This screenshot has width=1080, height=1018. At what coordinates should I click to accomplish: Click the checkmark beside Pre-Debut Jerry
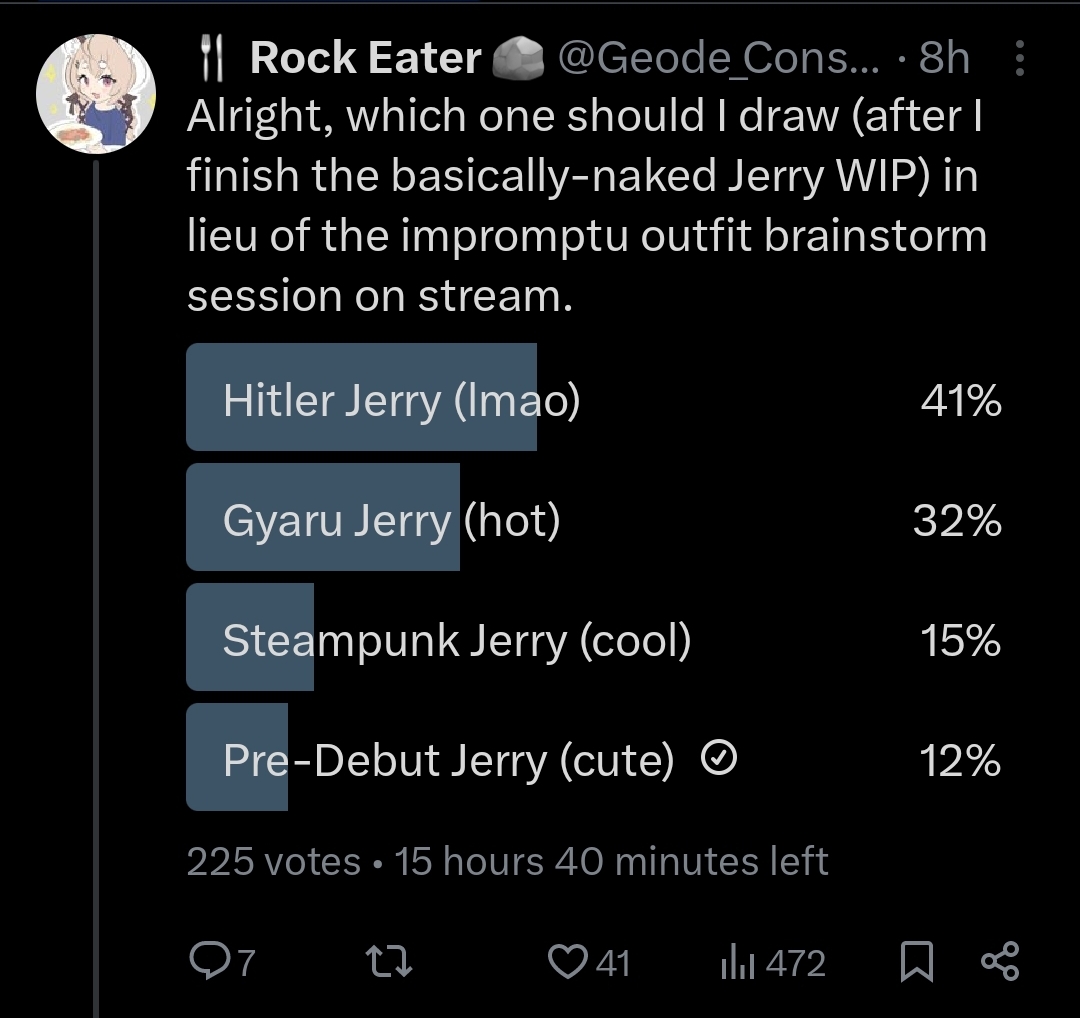pos(720,761)
